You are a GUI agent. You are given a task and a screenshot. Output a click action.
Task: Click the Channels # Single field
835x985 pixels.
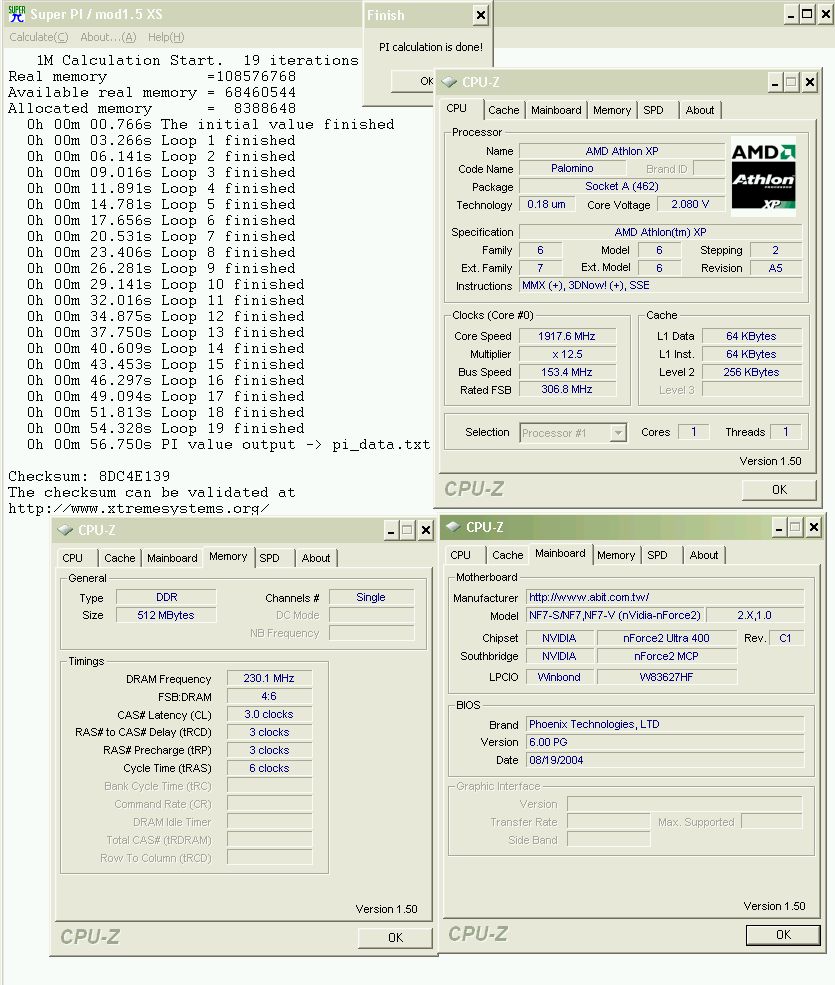point(371,597)
